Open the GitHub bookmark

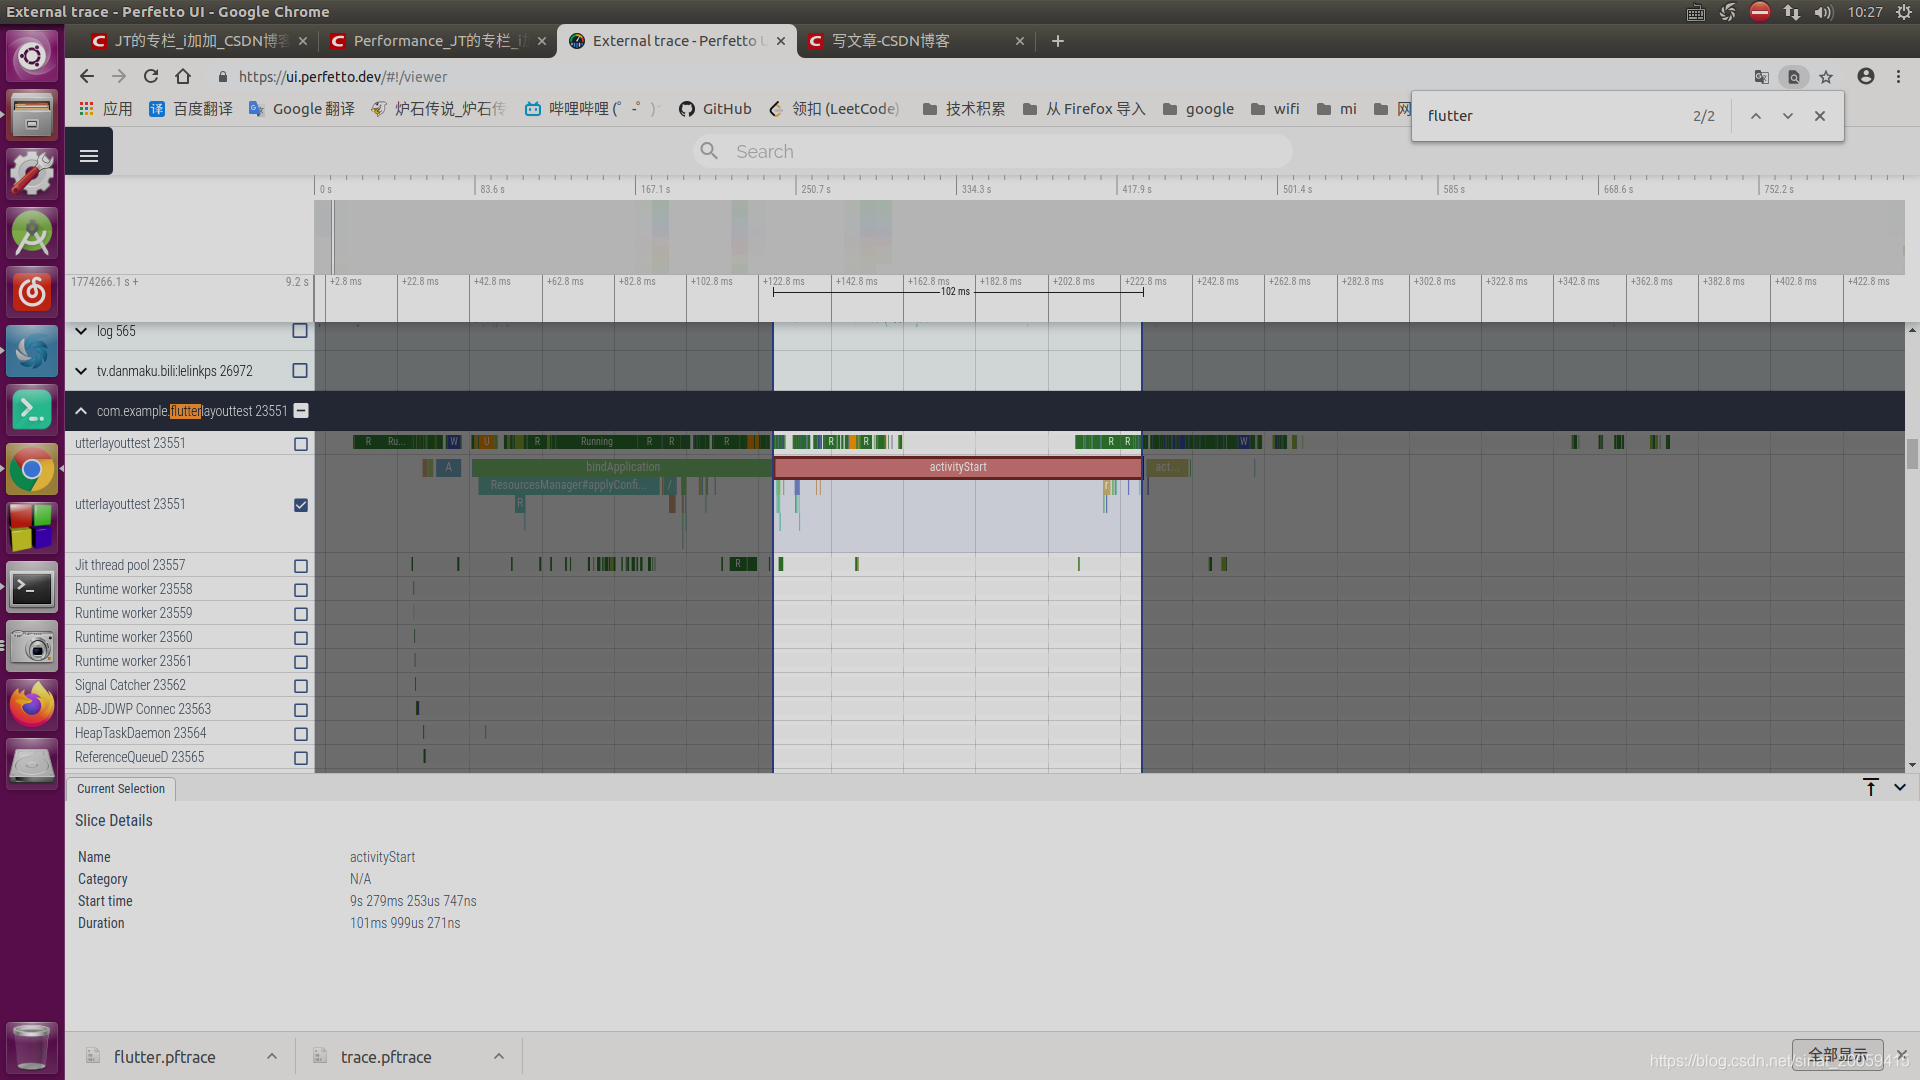click(716, 109)
